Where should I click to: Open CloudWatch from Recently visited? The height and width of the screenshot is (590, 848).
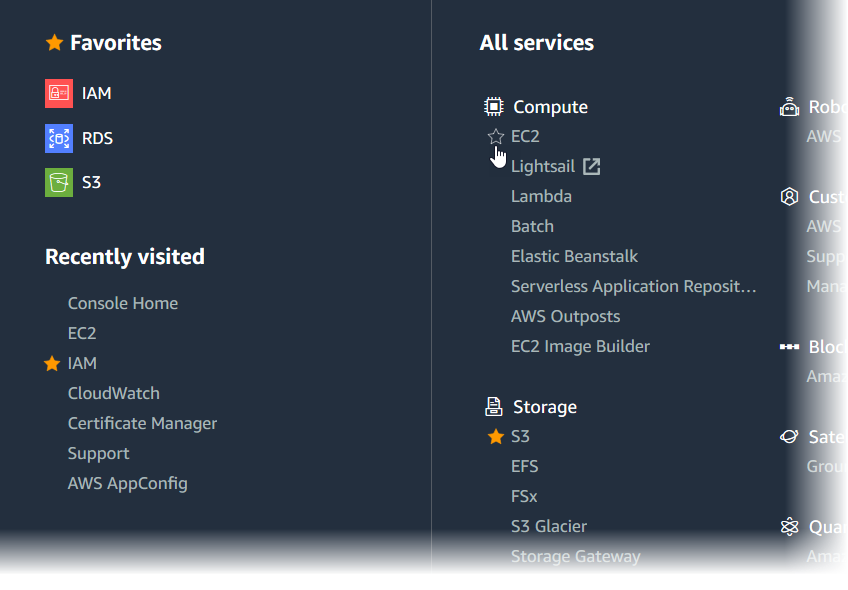[x=114, y=394]
